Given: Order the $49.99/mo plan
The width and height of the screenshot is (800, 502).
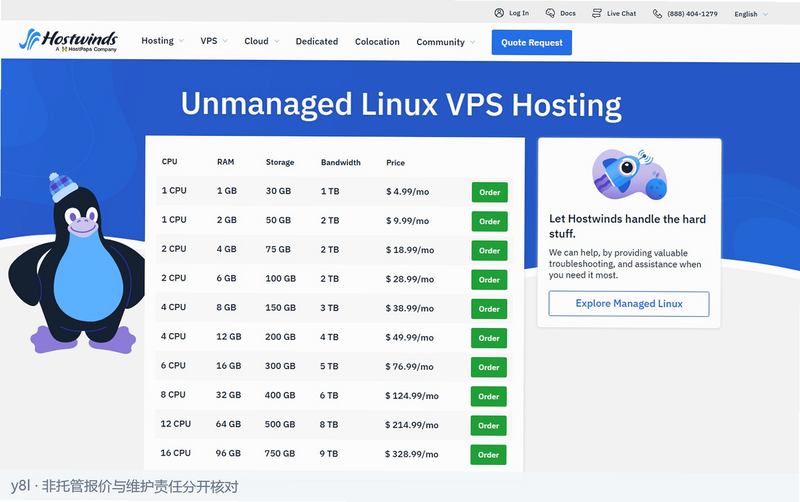Looking at the screenshot, I should coord(489,338).
